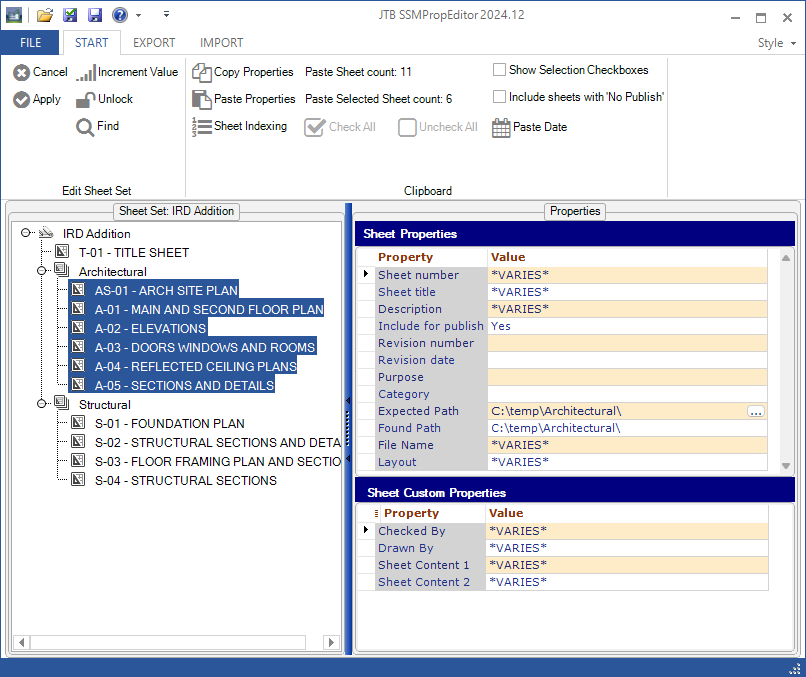Enable Show Selection Checkboxes

[x=499, y=70]
